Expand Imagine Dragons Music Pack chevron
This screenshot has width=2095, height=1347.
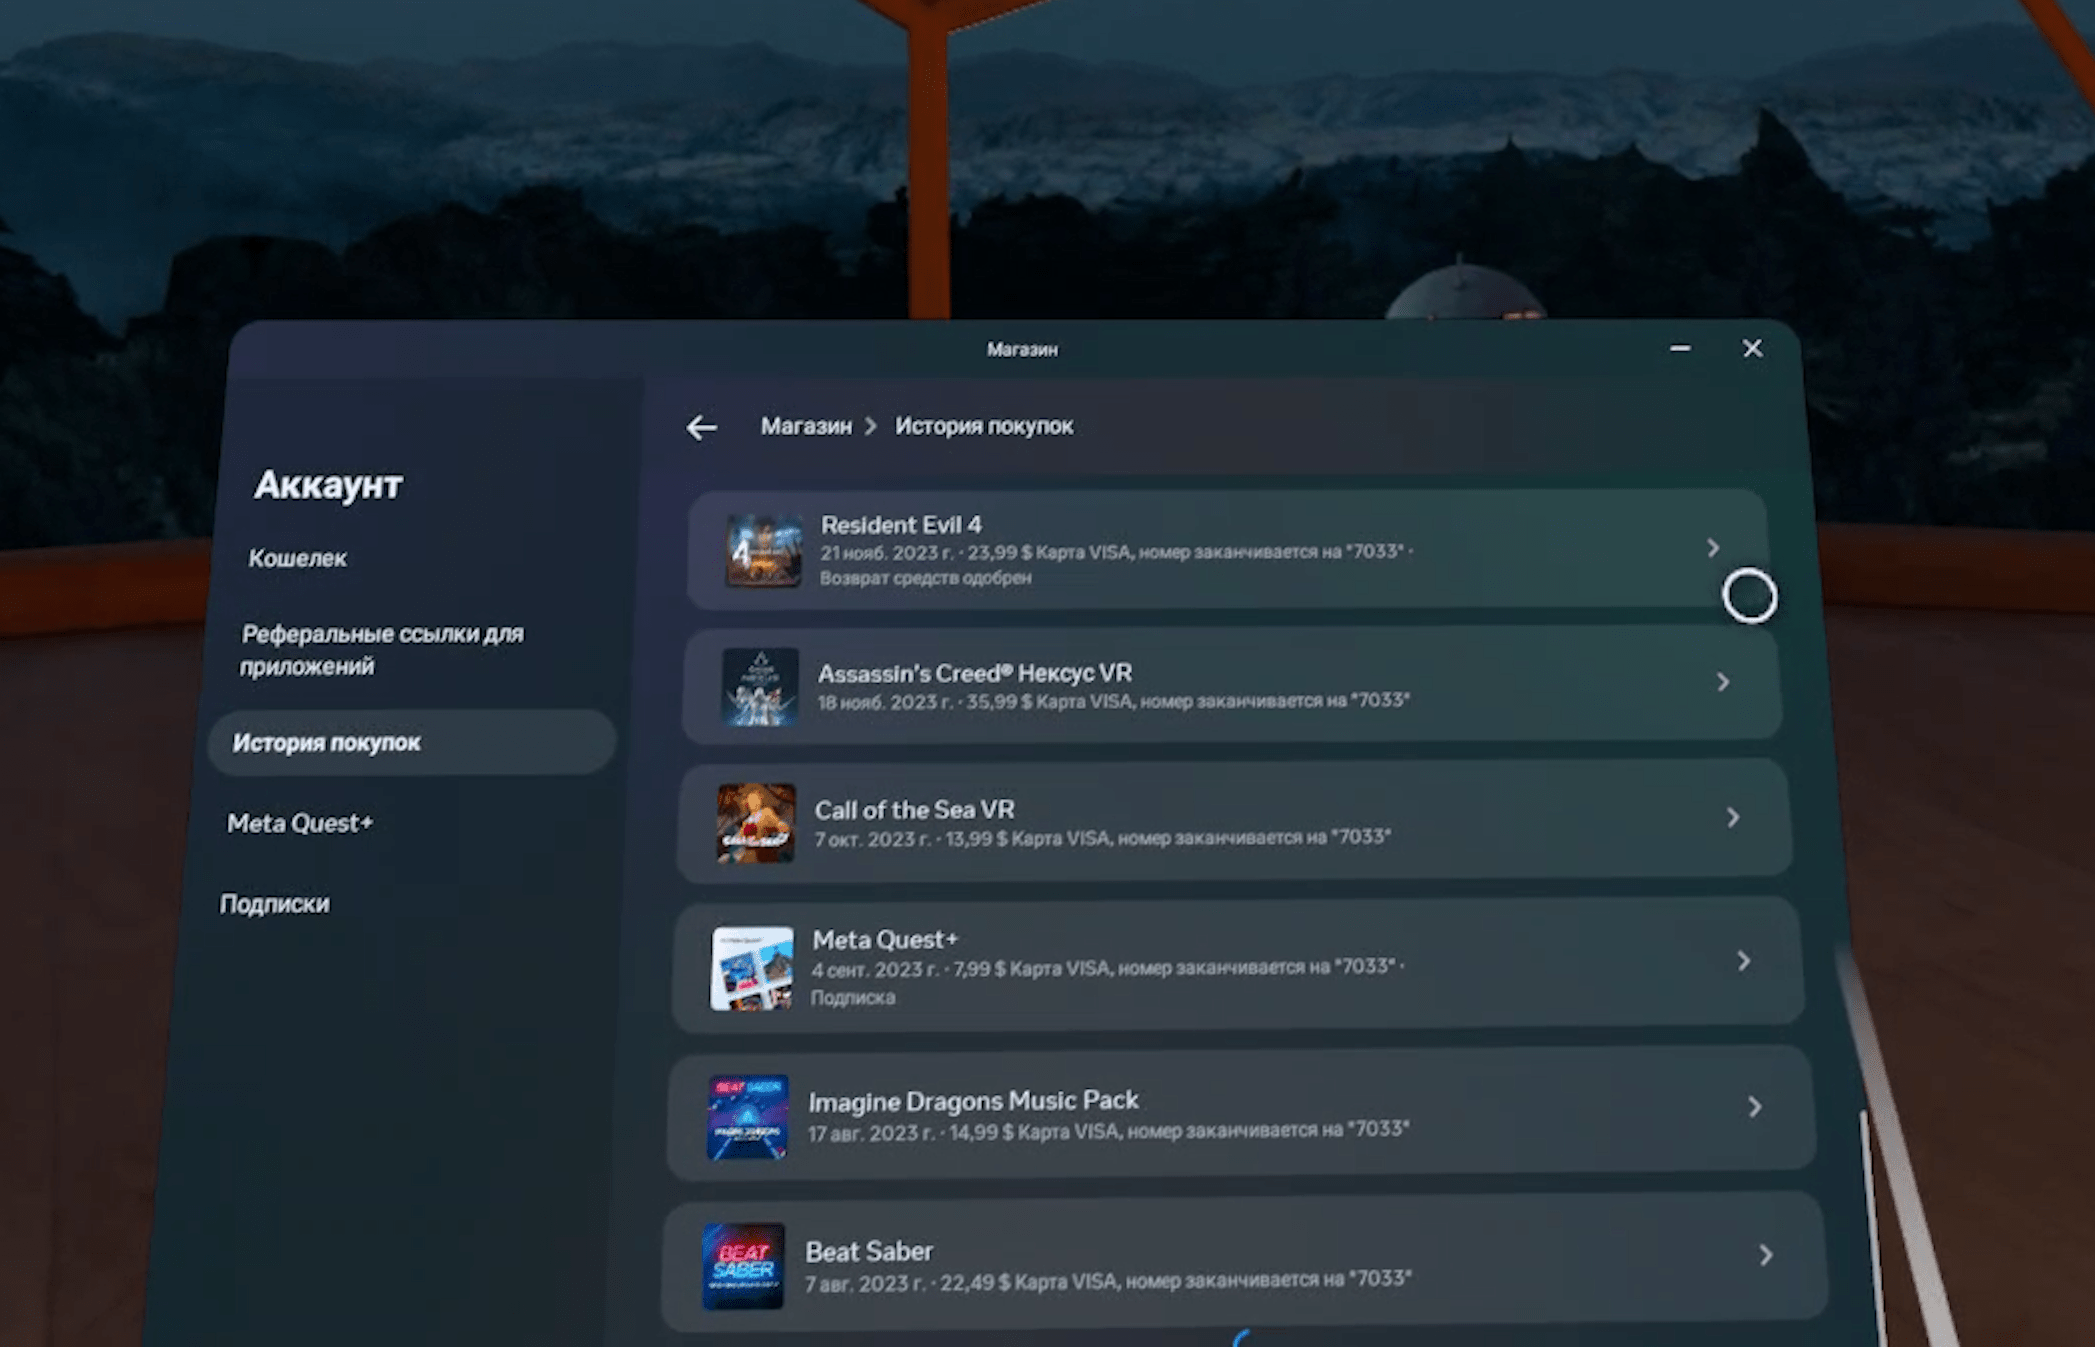(x=1755, y=1107)
